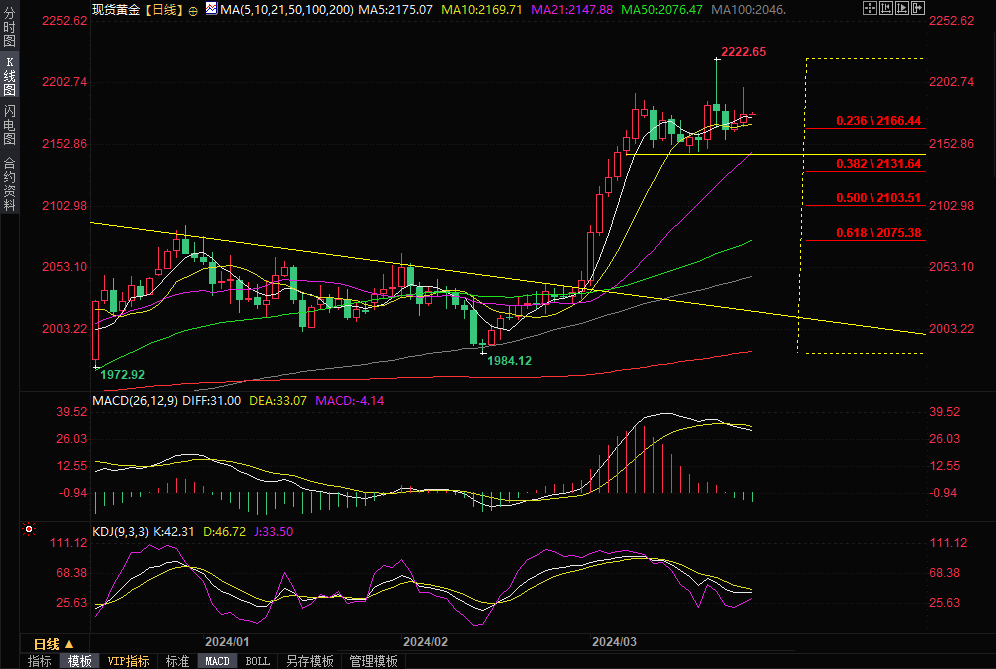
Task: Open the 闪电图 side tab
Action: [x=9, y=125]
